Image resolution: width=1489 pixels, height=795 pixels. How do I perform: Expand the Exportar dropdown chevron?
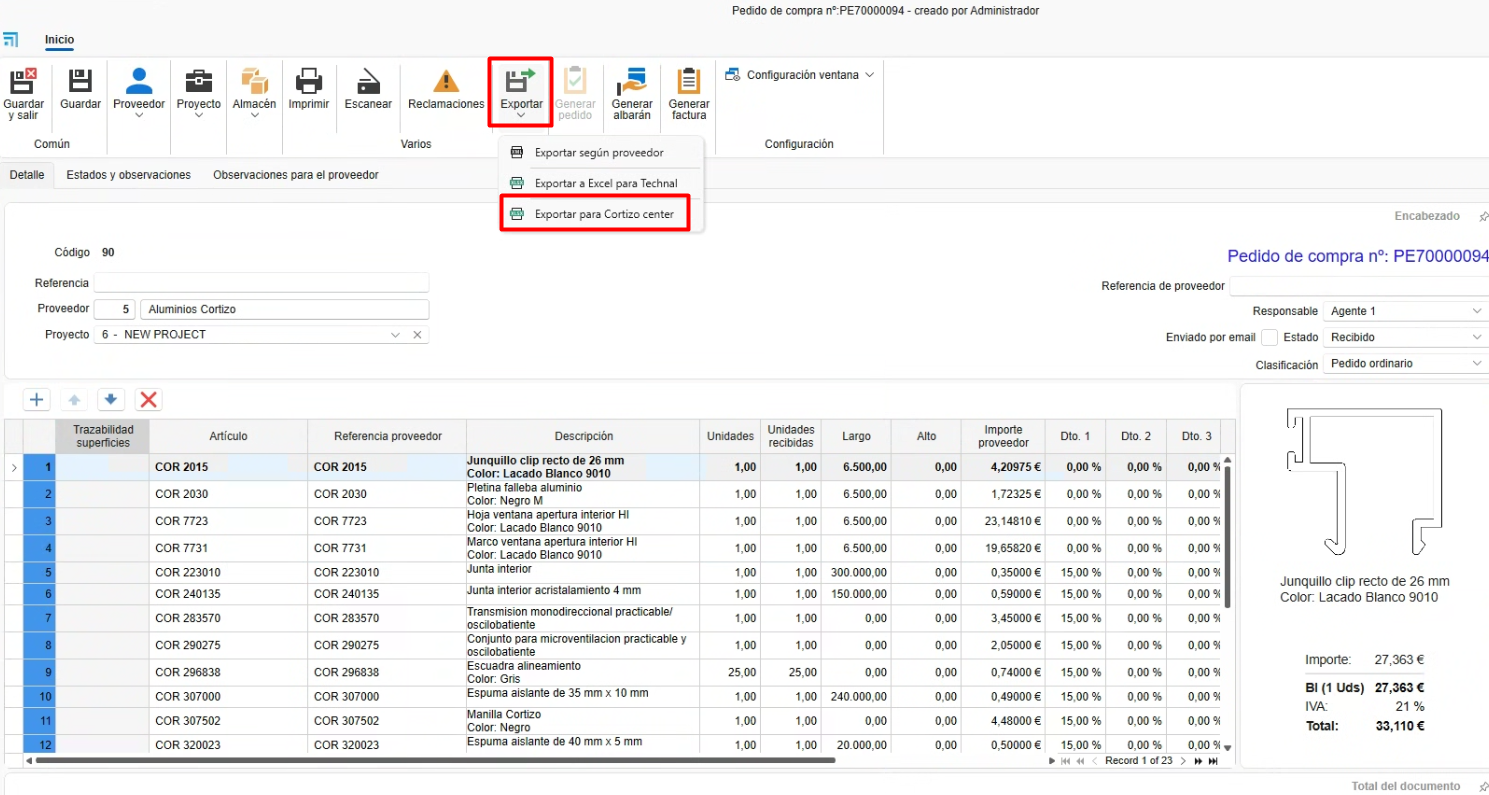521,116
